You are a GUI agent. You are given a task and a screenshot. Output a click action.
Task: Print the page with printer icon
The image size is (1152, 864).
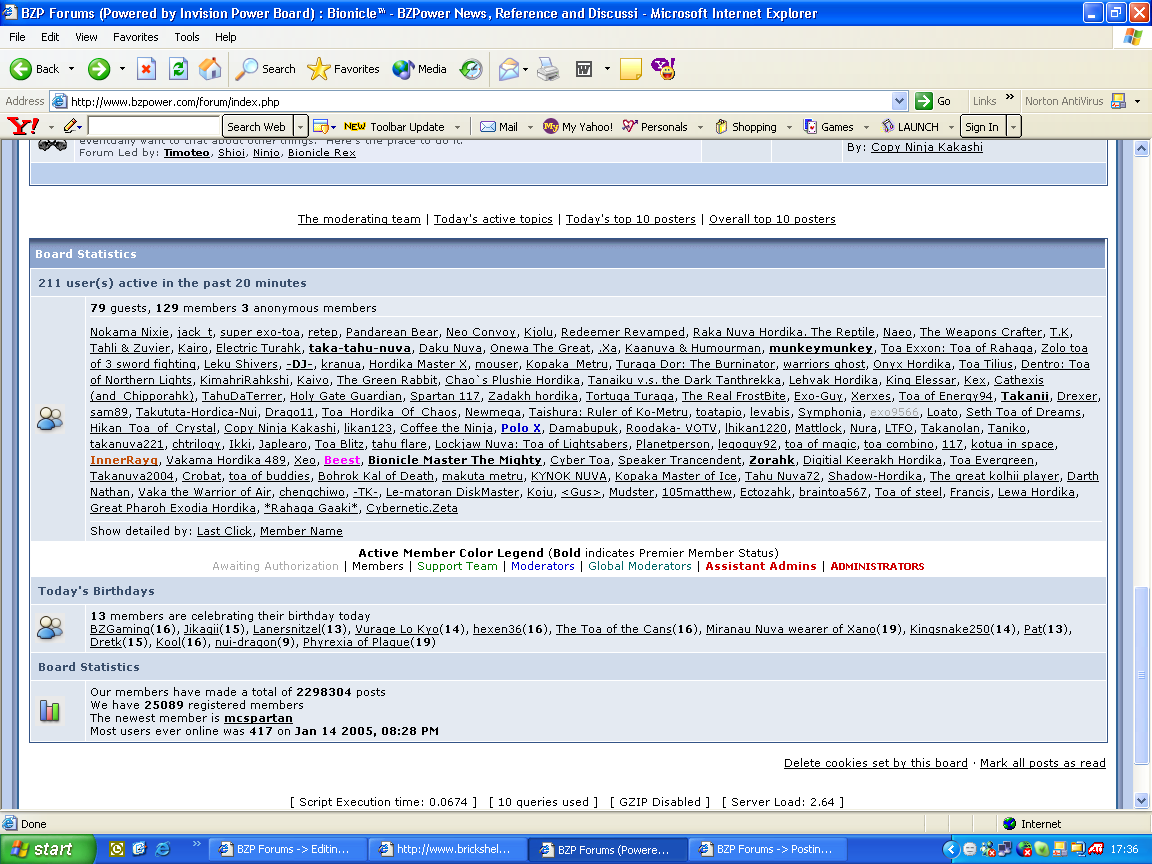(x=548, y=69)
